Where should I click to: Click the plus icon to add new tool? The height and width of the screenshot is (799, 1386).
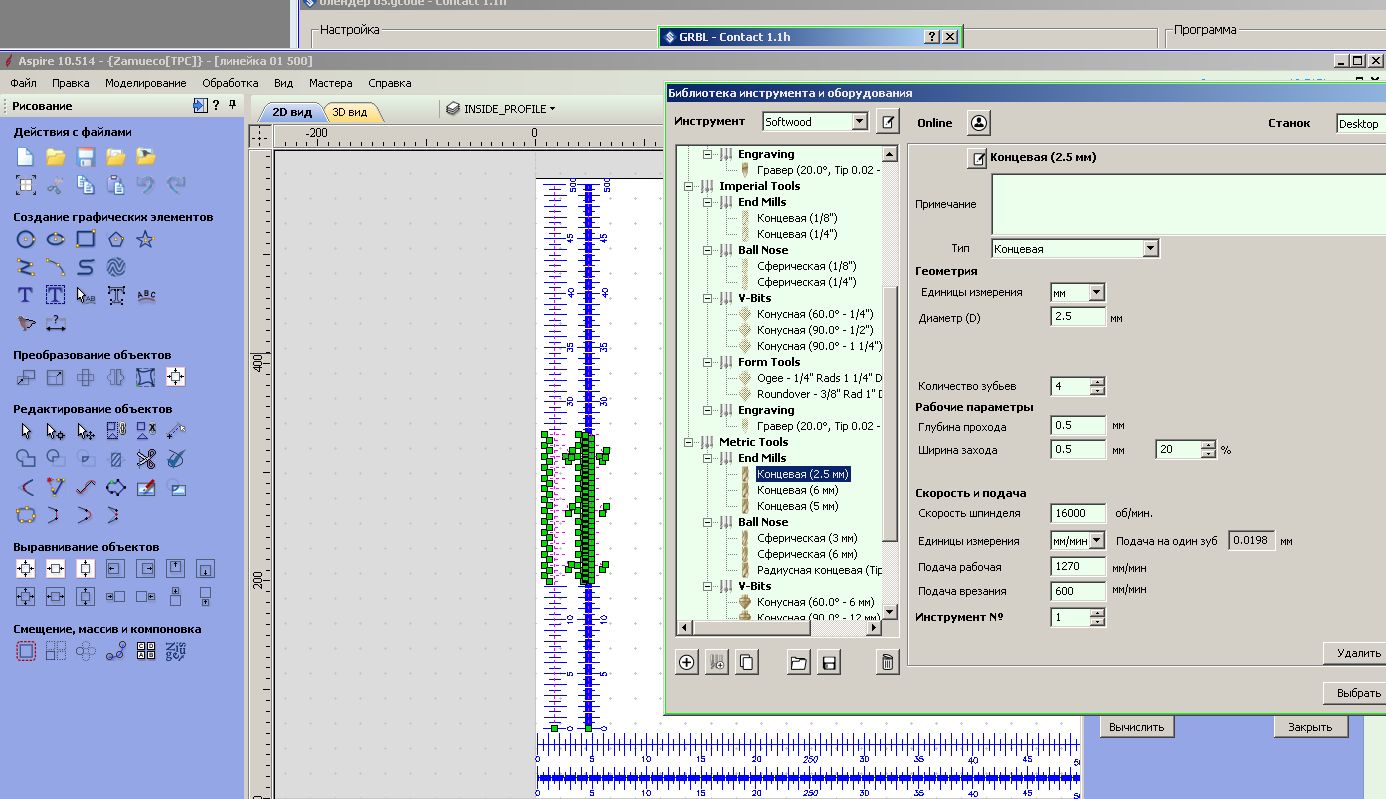click(687, 662)
